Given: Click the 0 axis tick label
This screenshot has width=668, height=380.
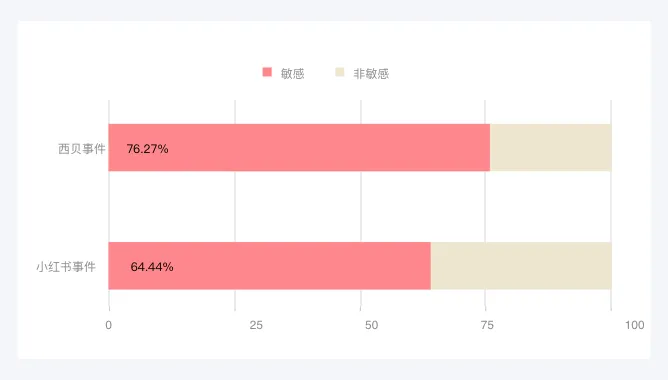Looking at the screenshot, I should [x=109, y=325].
